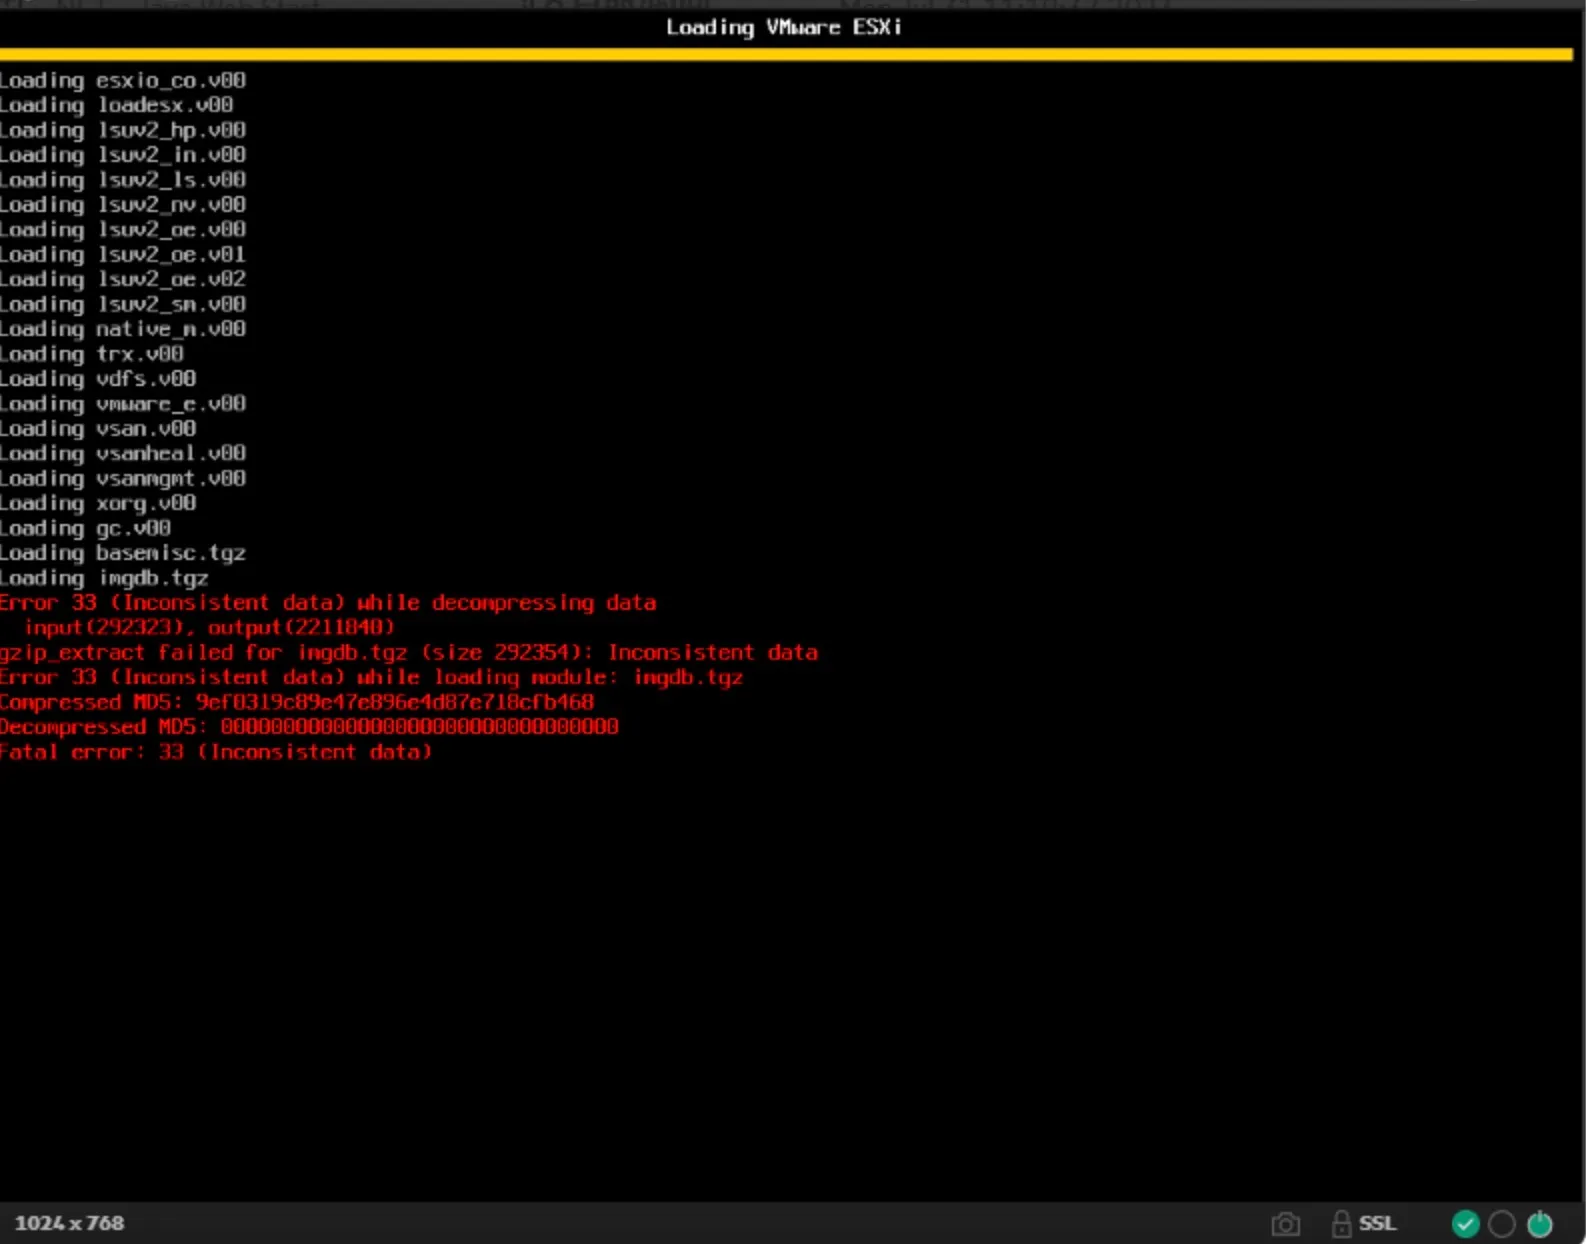Click the 'Loading xorg.v00' line
Viewport: 1586px width, 1244px height.
(x=98, y=503)
